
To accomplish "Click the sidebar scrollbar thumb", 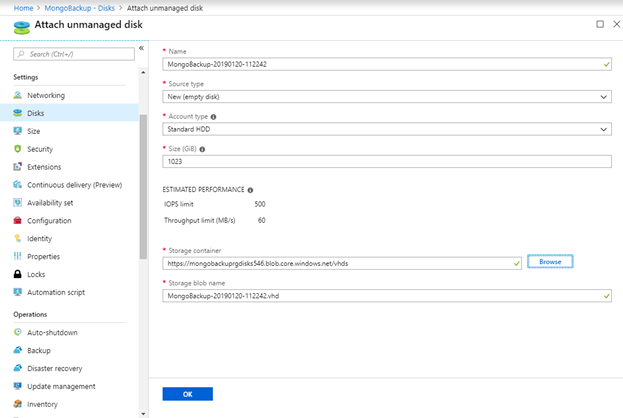I will click(143, 187).
